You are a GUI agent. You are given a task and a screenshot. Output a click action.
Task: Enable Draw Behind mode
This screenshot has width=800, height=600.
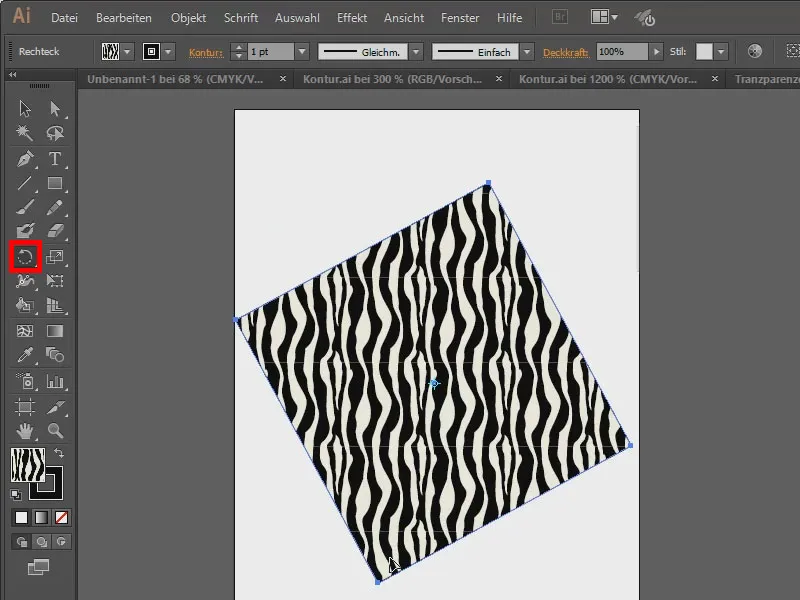[x=41, y=542]
